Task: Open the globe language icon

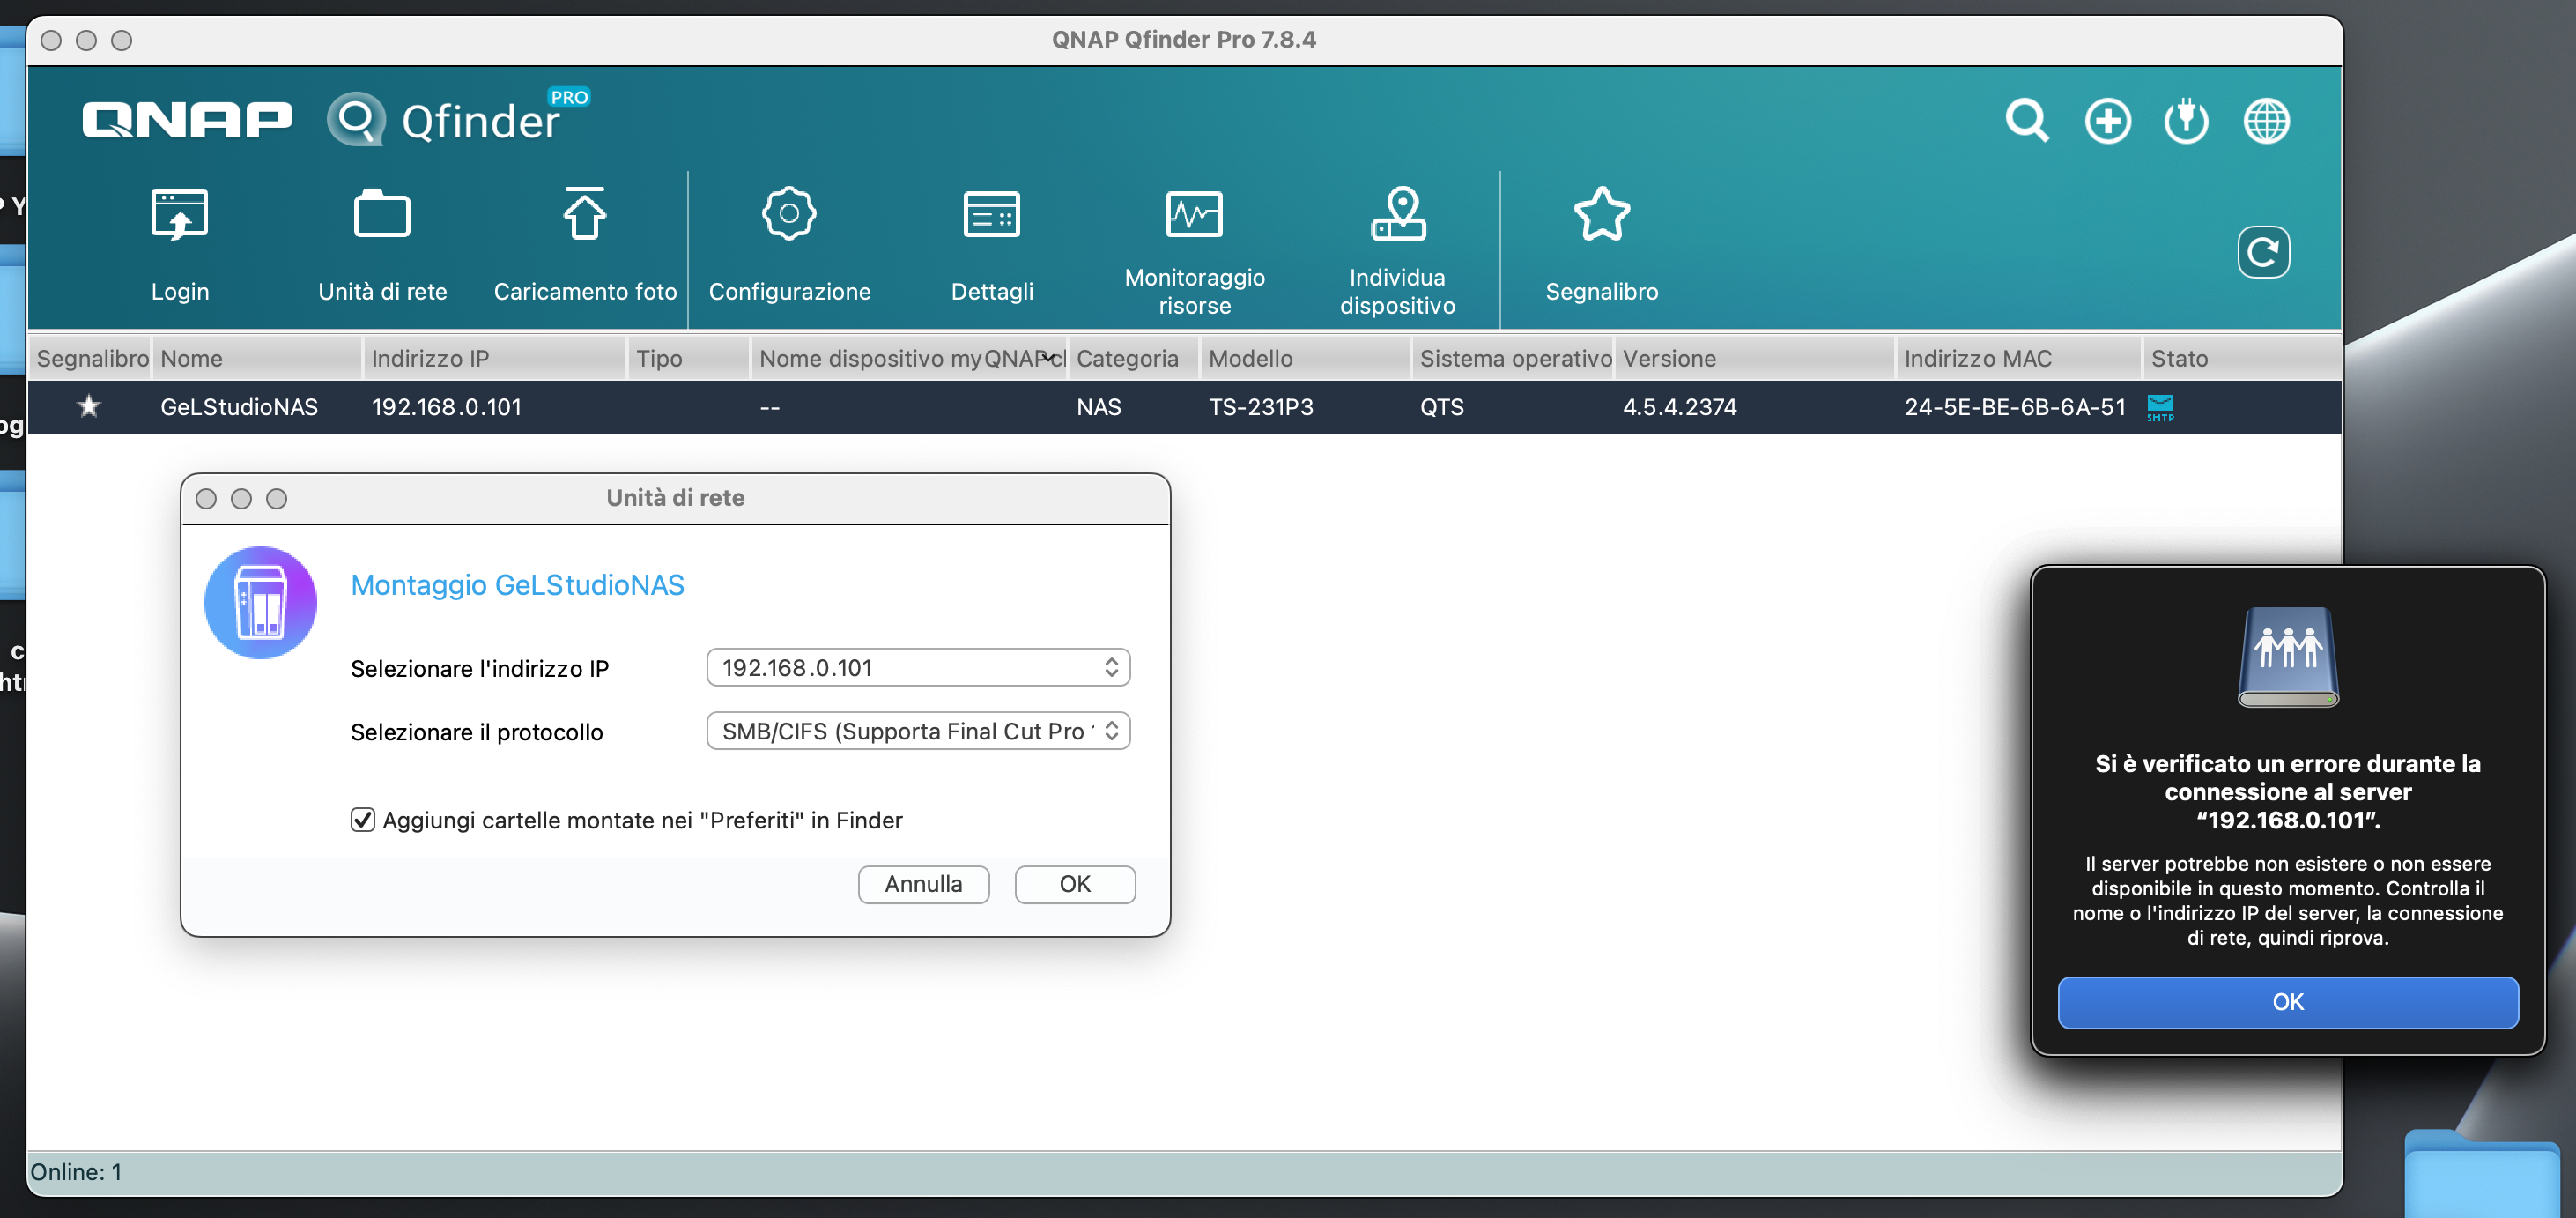Action: 2266,121
